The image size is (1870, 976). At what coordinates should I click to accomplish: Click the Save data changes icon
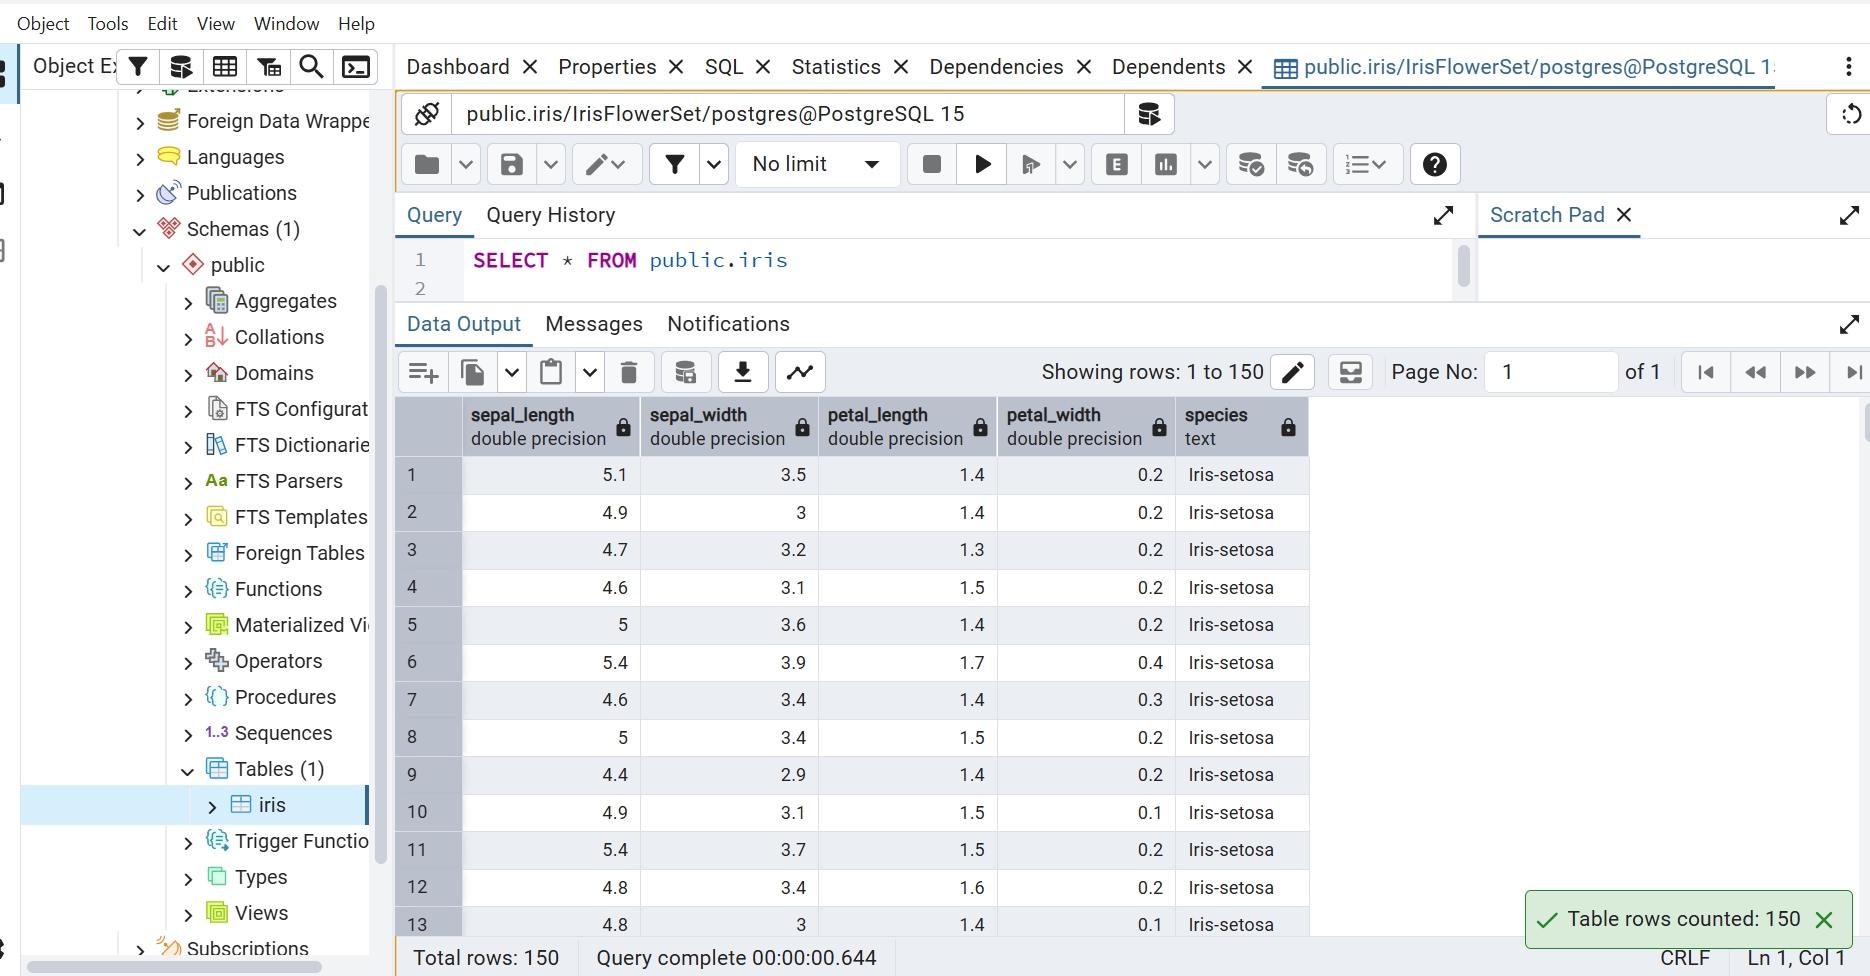685,372
